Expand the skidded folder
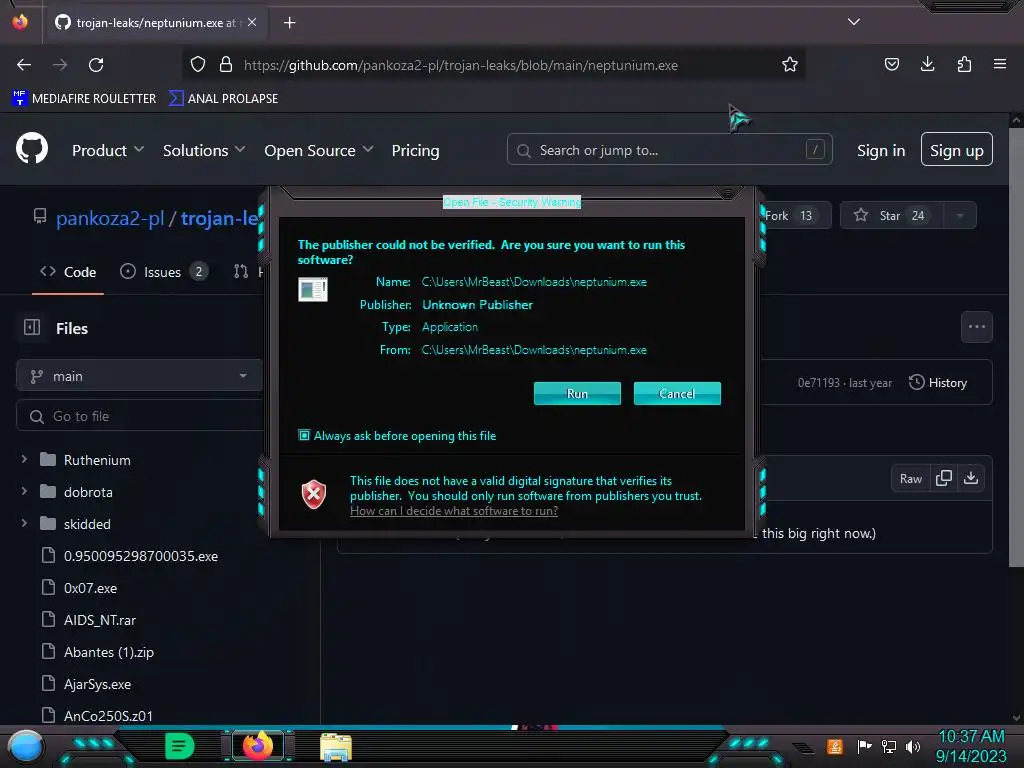 tap(24, 523)
